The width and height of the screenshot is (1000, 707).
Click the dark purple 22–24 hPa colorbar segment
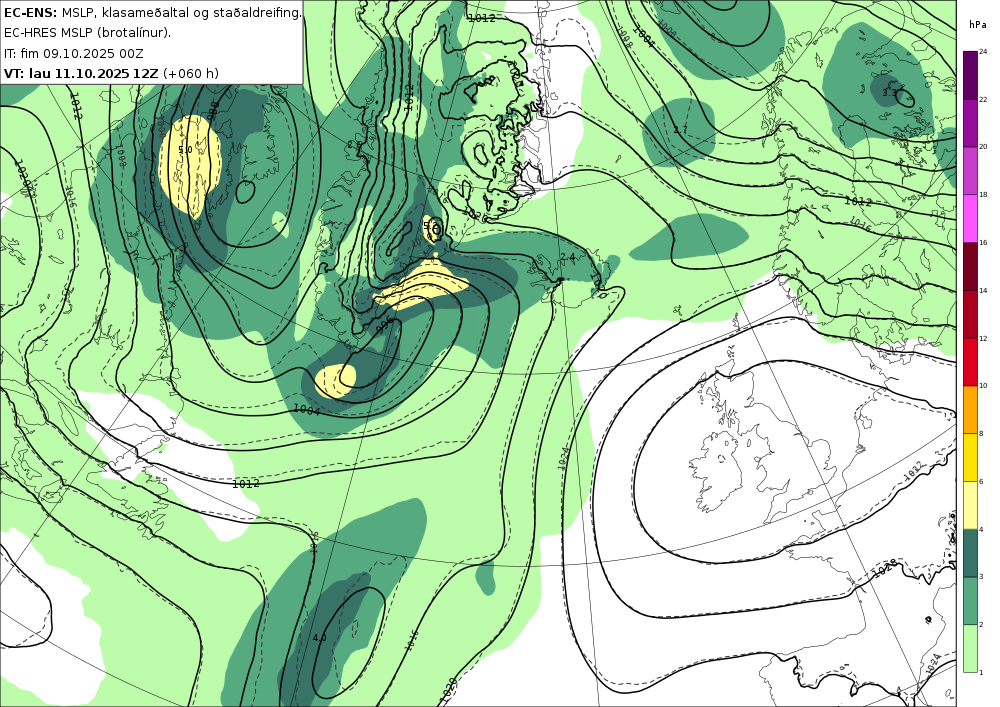(970, 75)
